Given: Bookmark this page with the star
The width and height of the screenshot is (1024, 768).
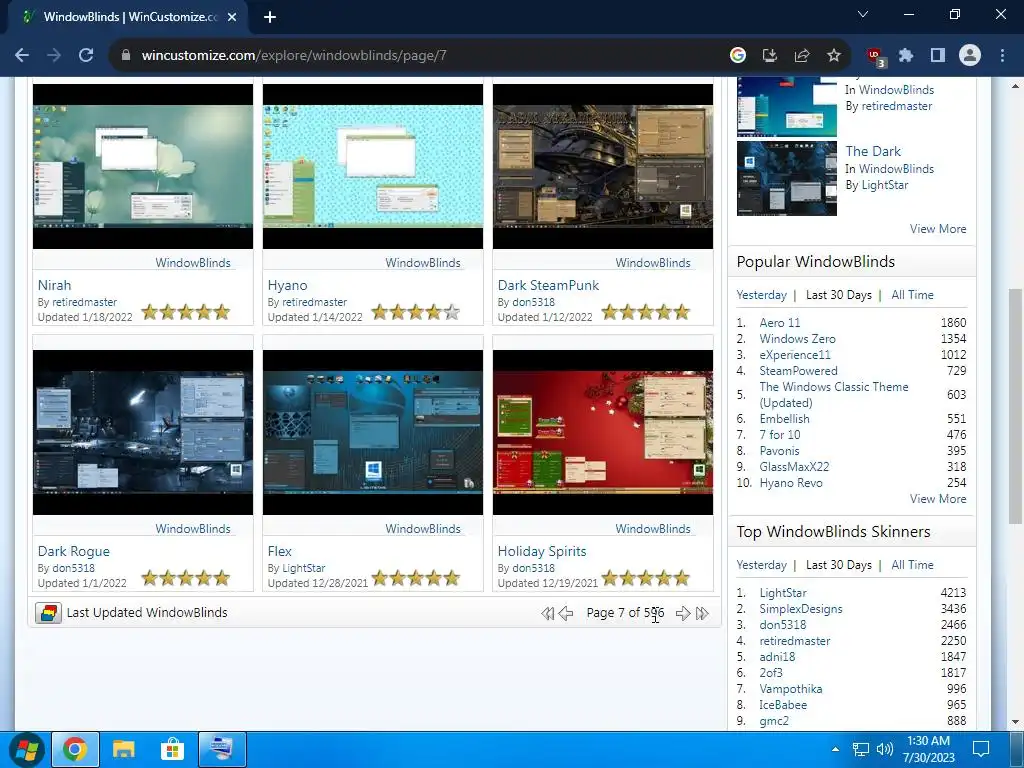Looking at the screenshot, I should pyautogui.click(x=834, y=56).
